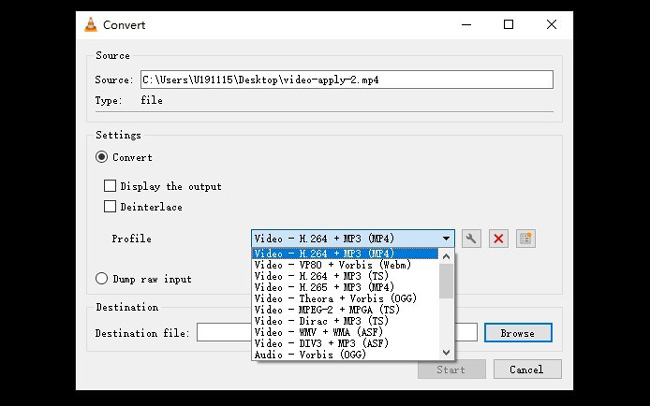Select Audio - Vorbis (OGG) profile
This screenshot has width=650, height=406.
345,354
